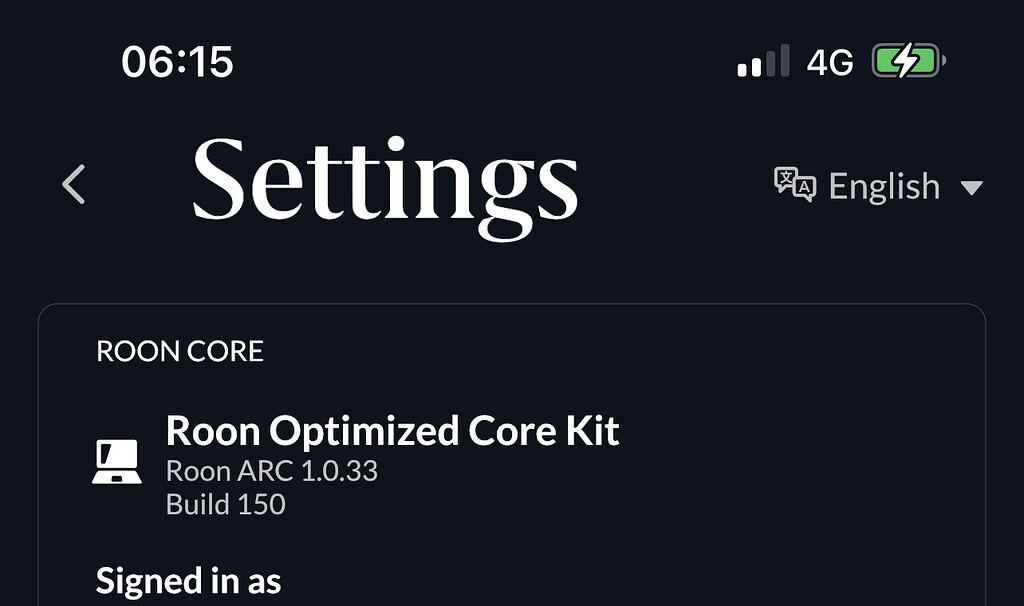Tap the lightning bolt inside the battery icon
Image resolution: width=1024 pixels, height=606 pixels.
click(903, 62)
